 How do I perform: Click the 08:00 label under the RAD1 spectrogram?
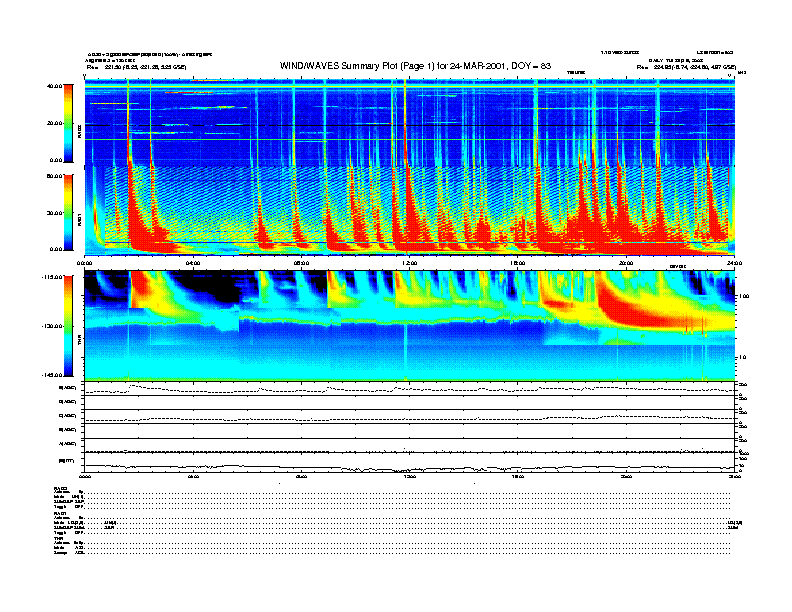point(301,263)
